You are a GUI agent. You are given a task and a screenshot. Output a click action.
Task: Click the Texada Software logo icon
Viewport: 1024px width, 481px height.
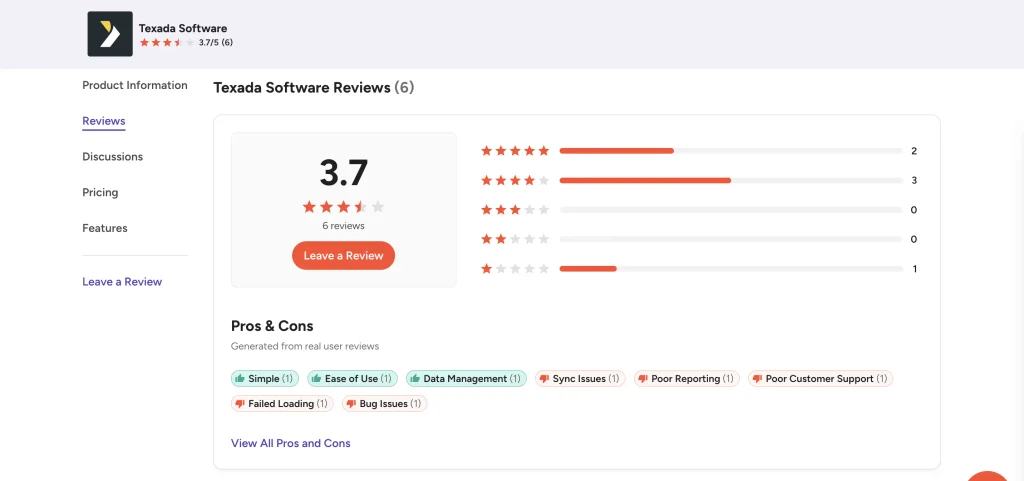point(110,34)
